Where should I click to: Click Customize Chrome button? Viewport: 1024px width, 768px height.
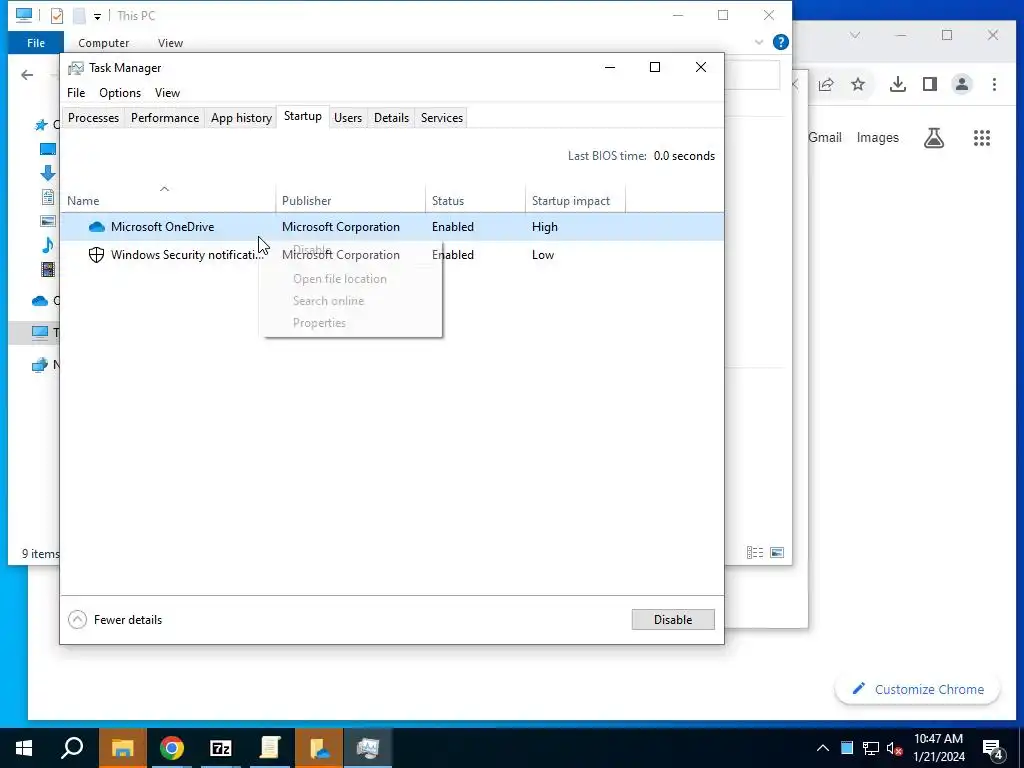coord(918,689)
